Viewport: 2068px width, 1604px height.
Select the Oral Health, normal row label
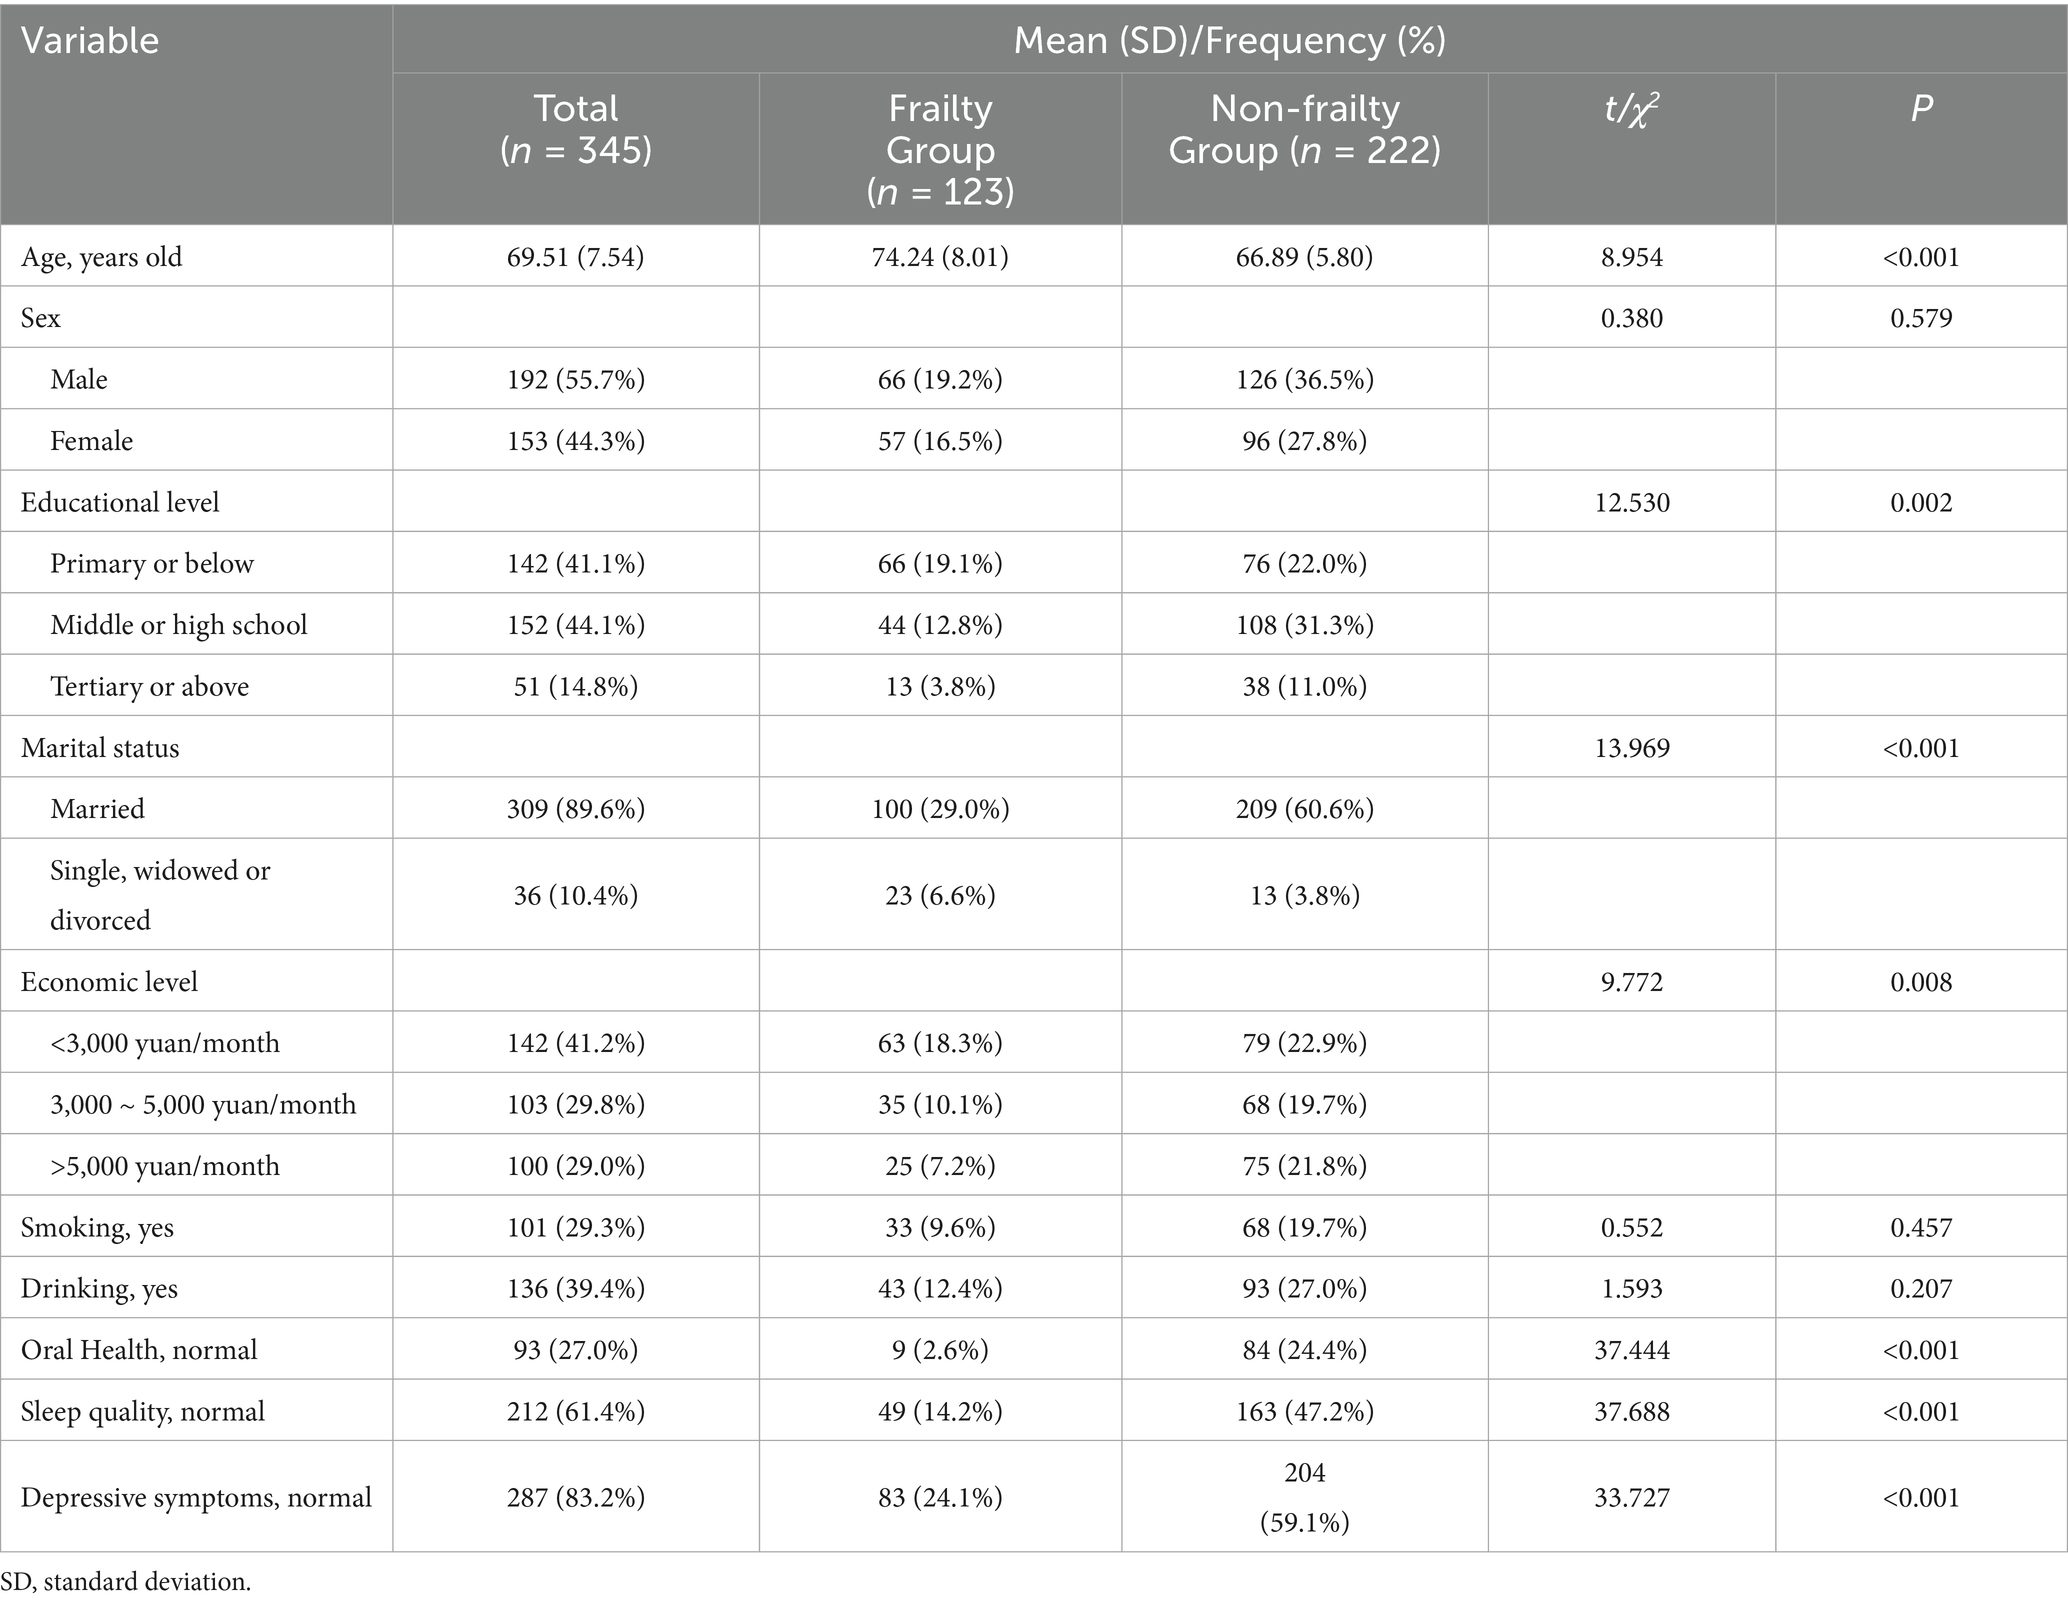pyautogui.click(x=139, y=1350)
